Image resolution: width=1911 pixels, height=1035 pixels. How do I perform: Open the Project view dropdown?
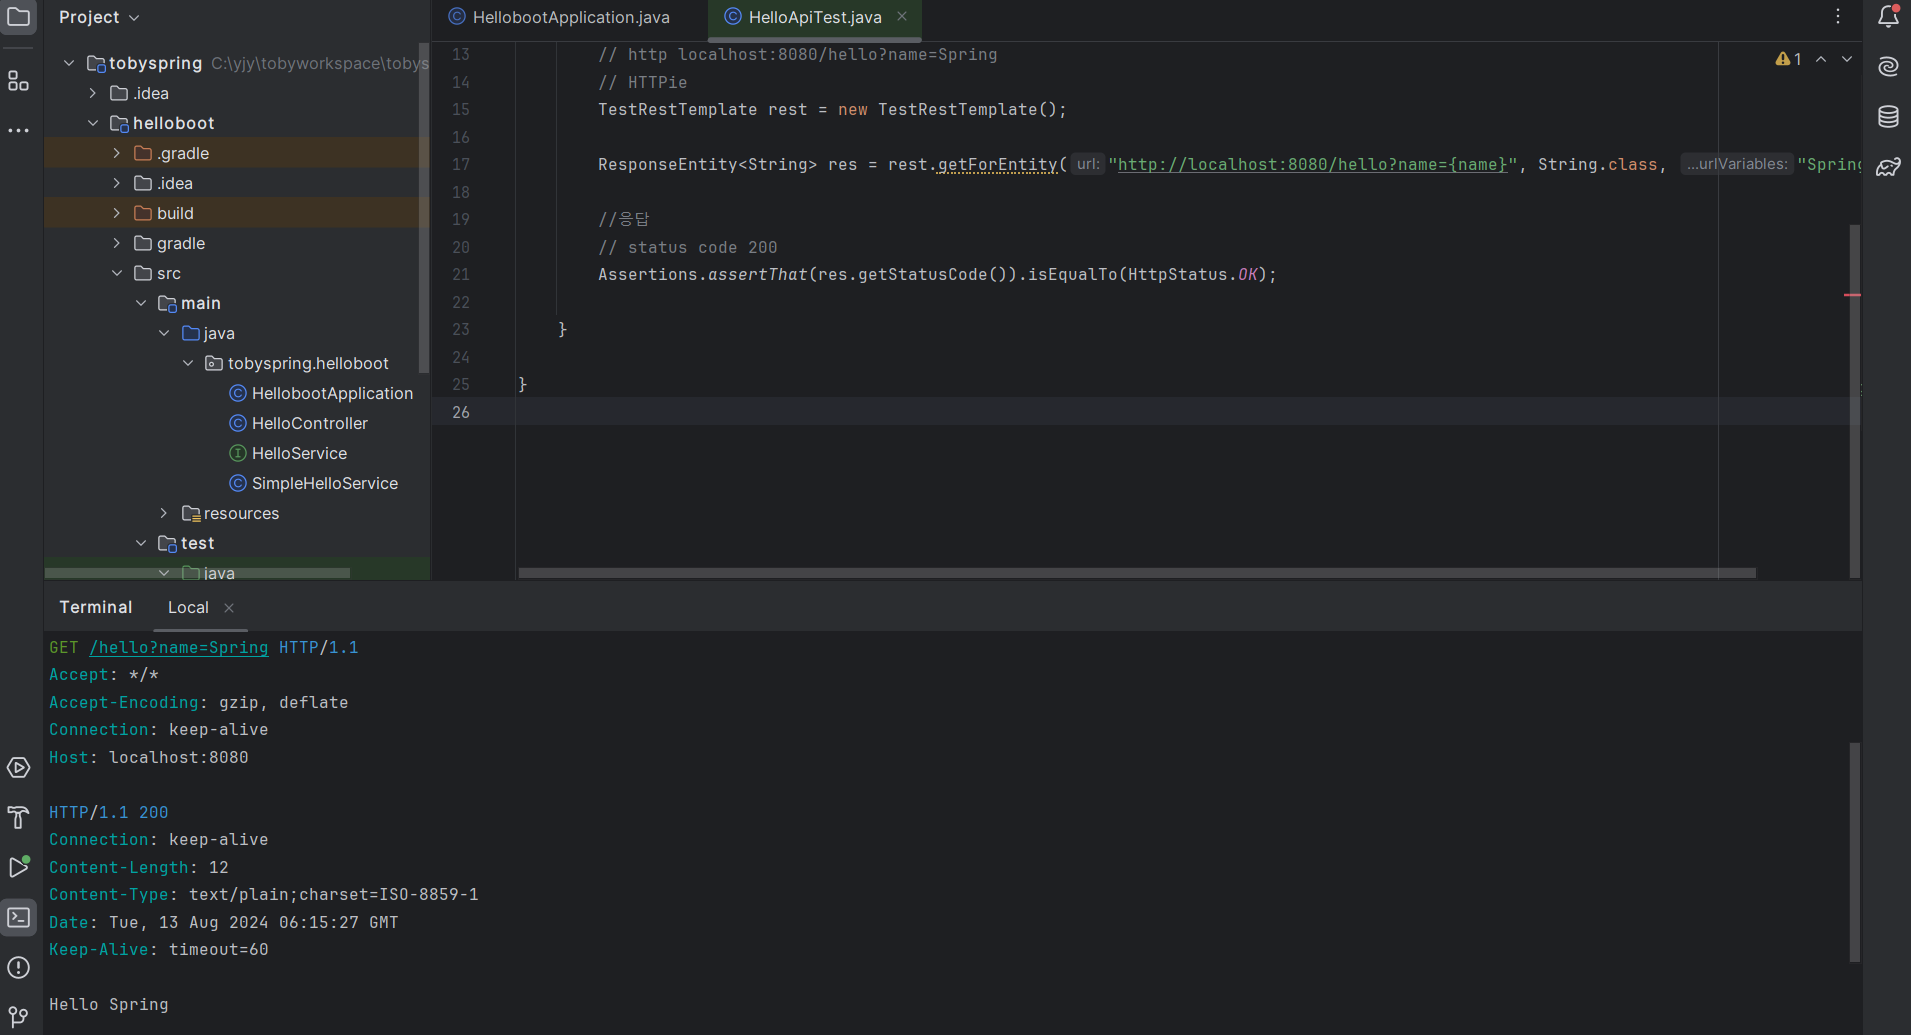pyautogui.click(x=99, y=17)
